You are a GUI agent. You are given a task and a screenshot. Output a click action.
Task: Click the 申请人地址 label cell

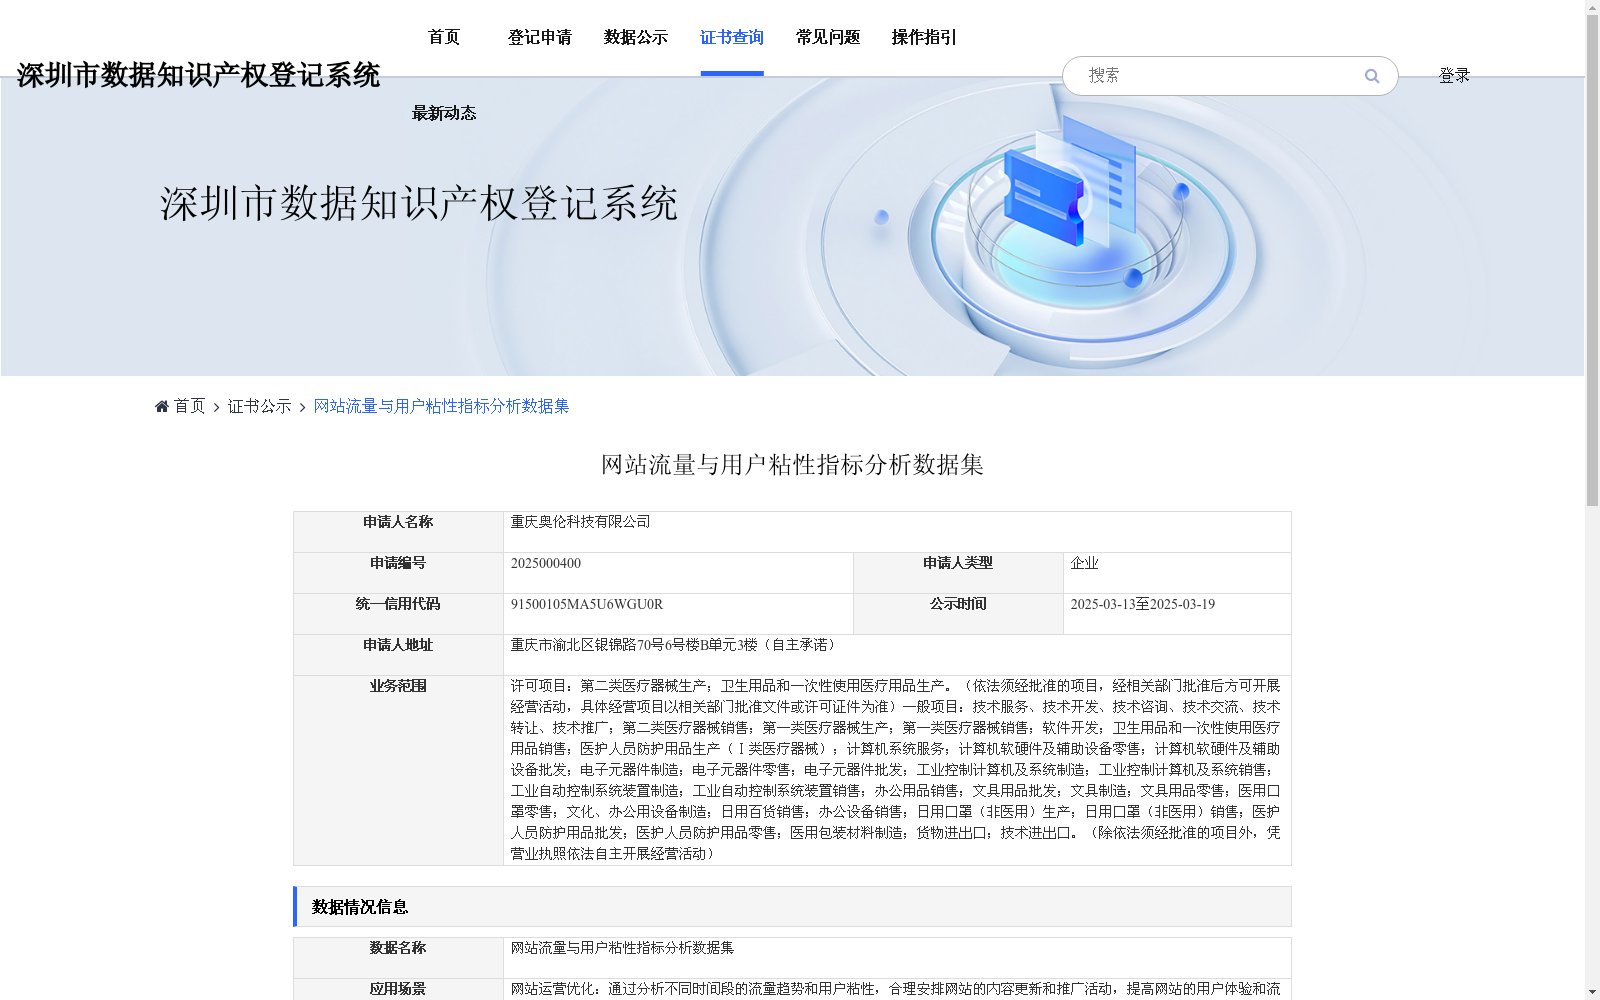pyautogui.click(x=398, y=655)
